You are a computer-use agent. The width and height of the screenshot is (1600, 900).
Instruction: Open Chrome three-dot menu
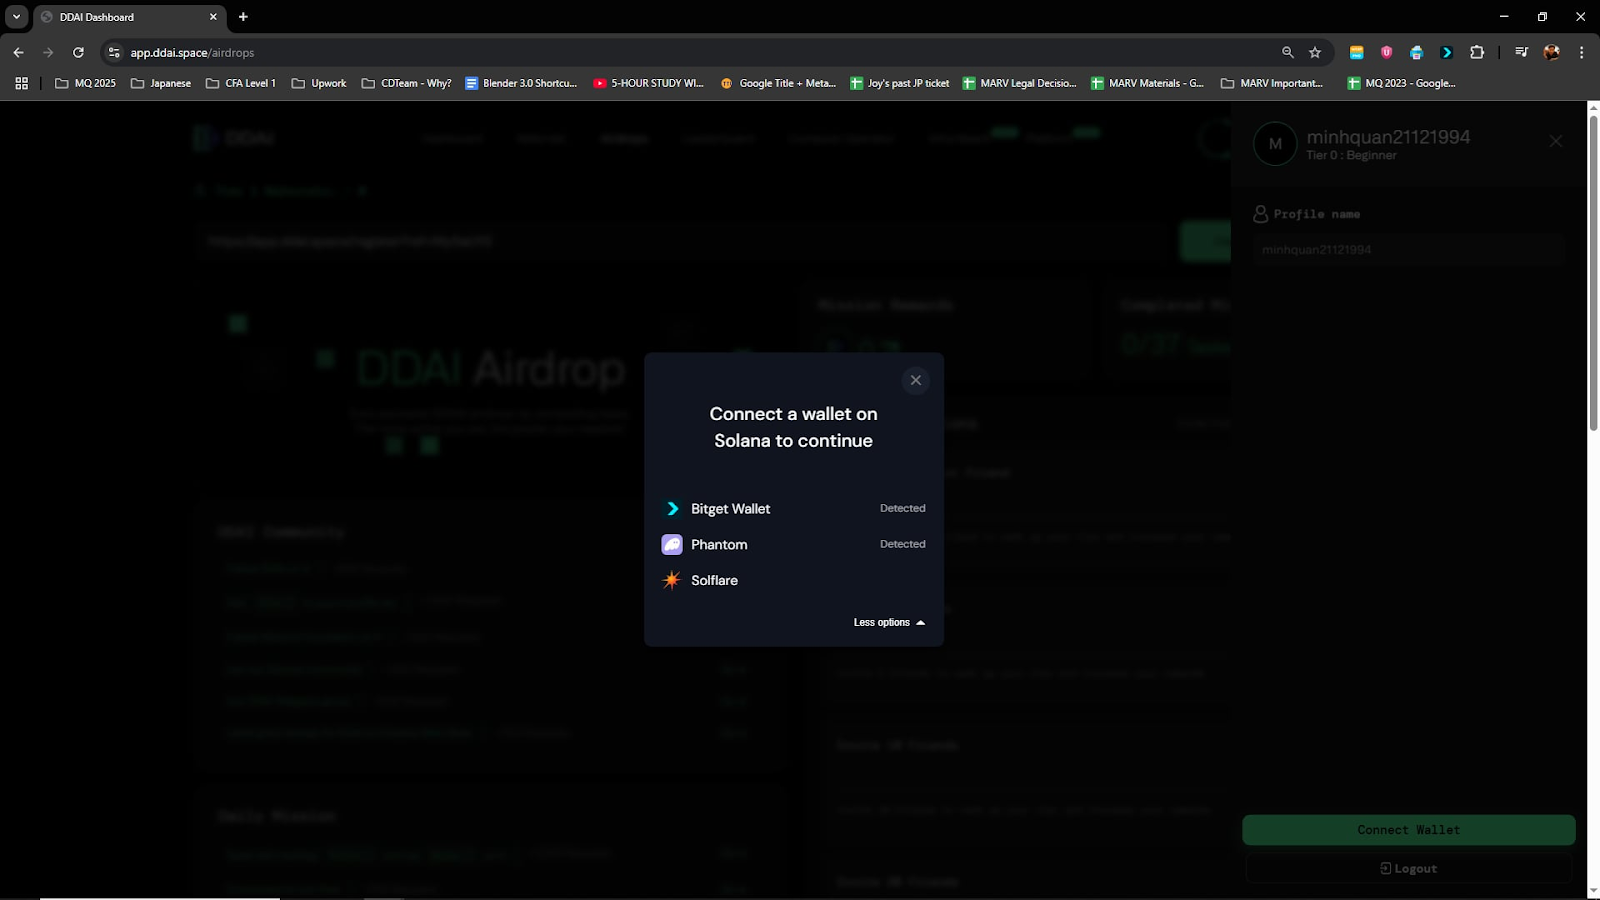1581,52
